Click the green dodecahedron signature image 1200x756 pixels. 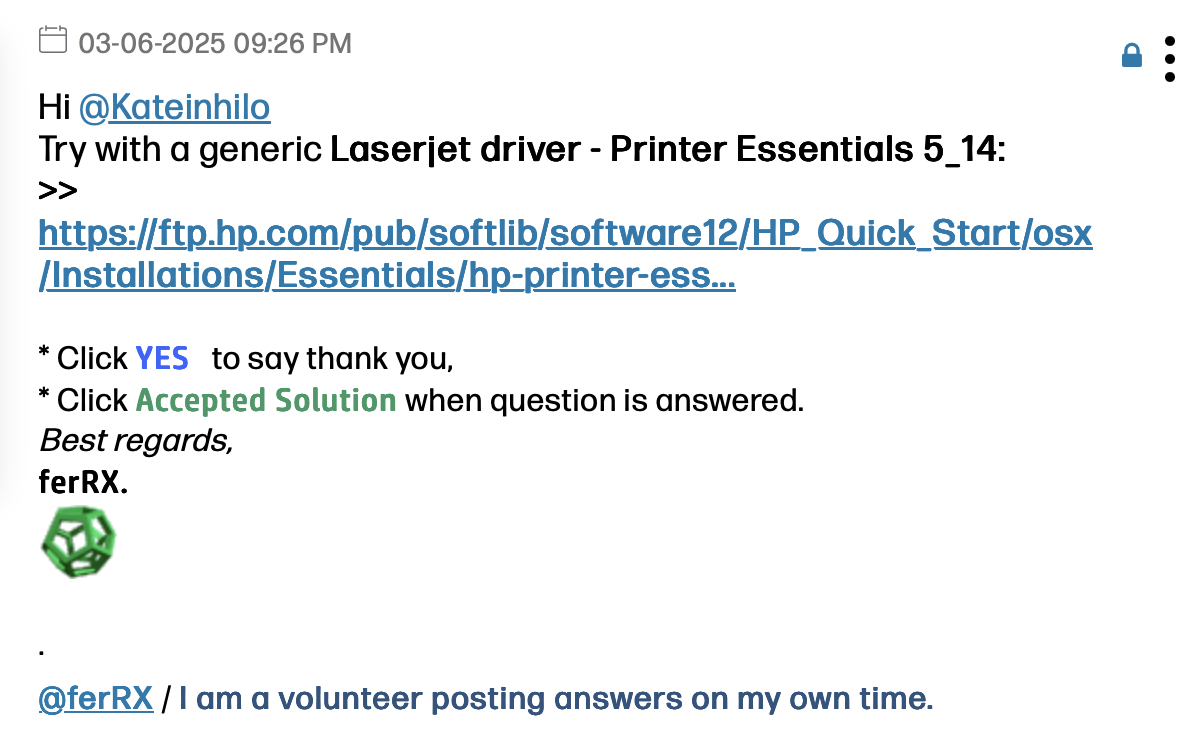point(78,542)
